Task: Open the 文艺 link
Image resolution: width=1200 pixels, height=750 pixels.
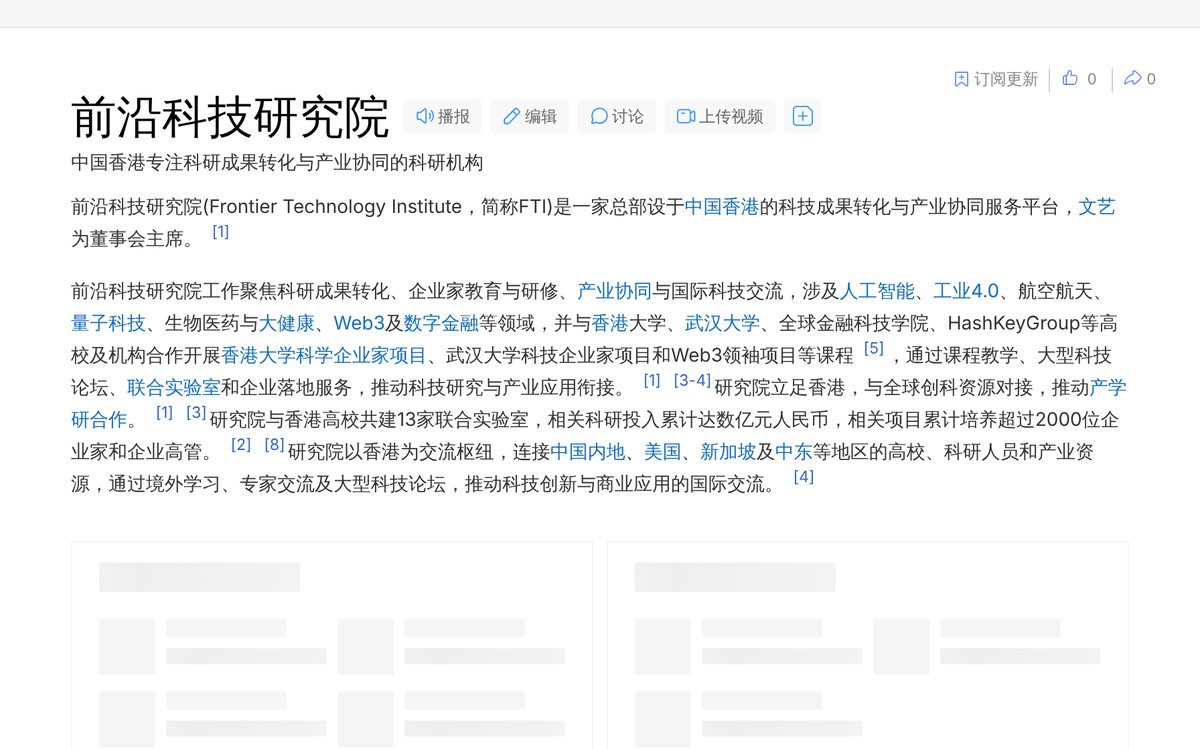Action: point(1097,207)
